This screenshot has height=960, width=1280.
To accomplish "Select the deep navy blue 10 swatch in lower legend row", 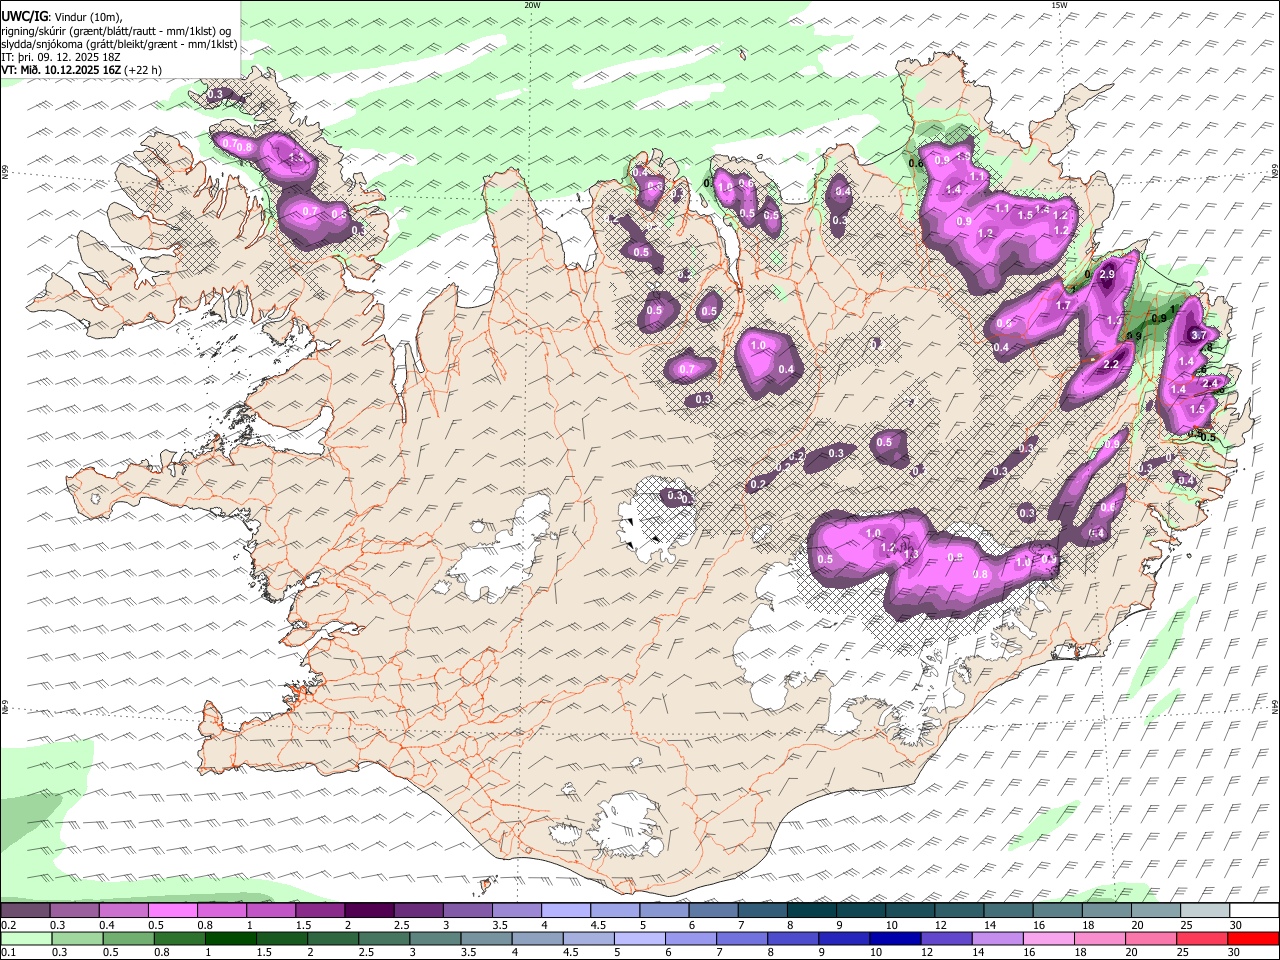I will click(x=895, y=938).
